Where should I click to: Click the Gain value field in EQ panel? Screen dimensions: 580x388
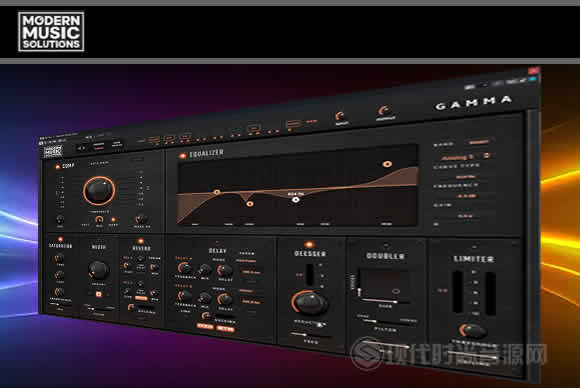[x=465, y=216]
